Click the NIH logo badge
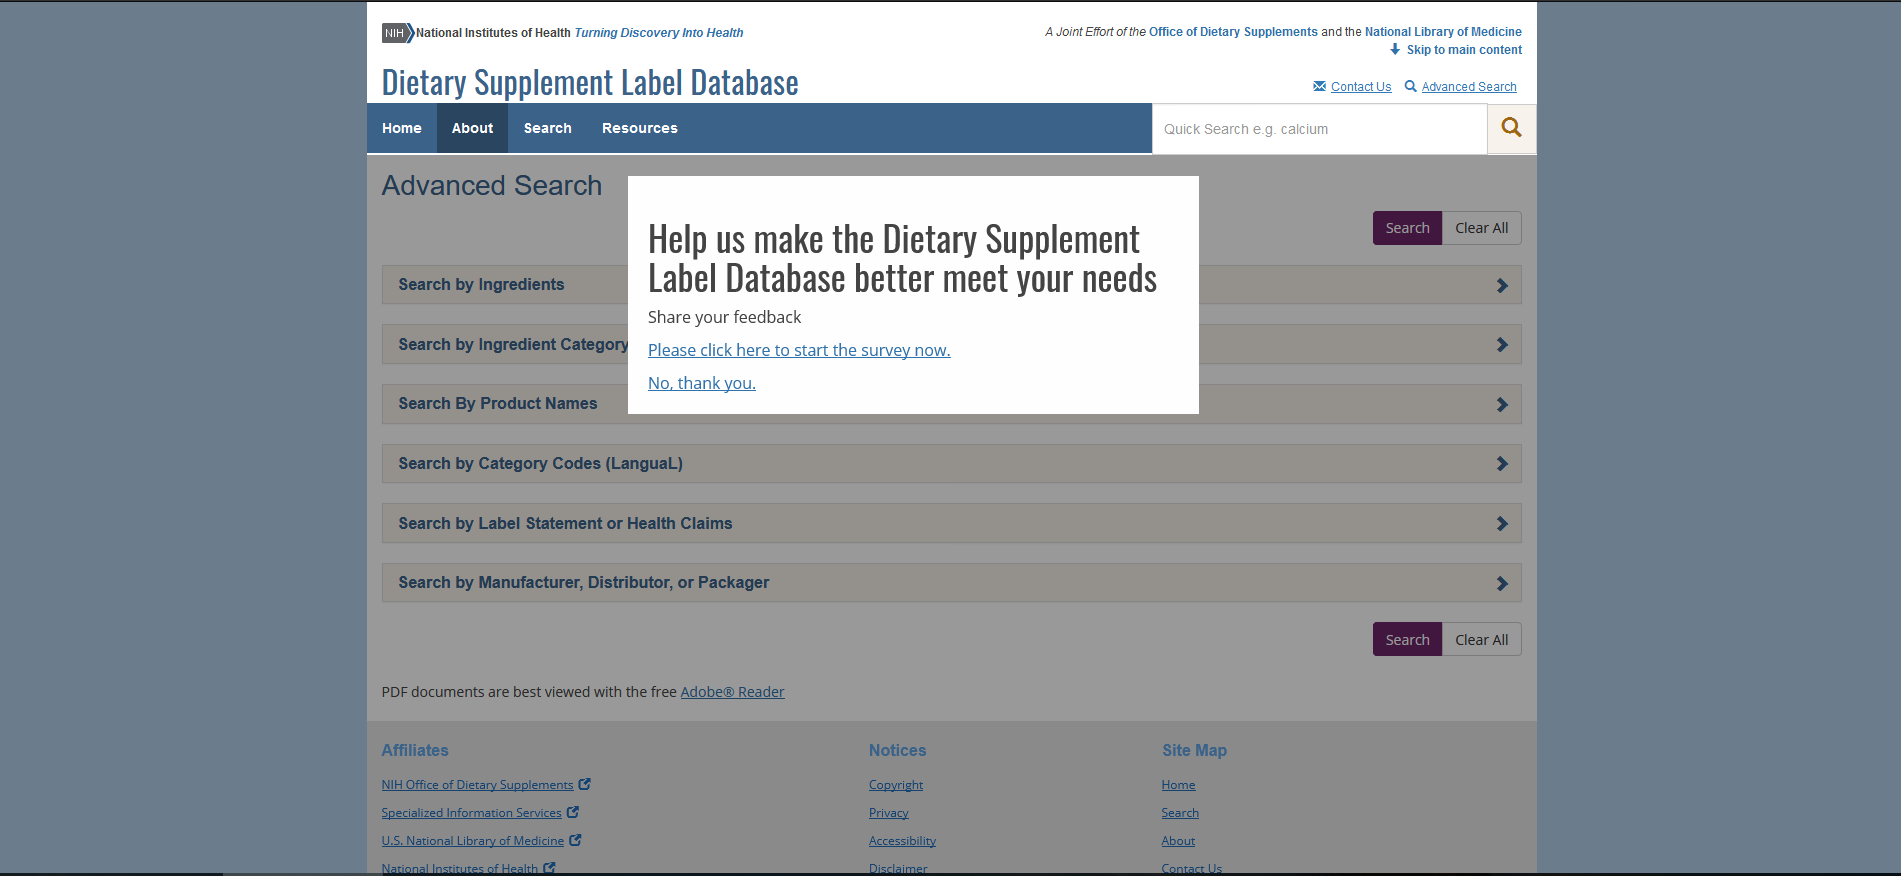 396,33
